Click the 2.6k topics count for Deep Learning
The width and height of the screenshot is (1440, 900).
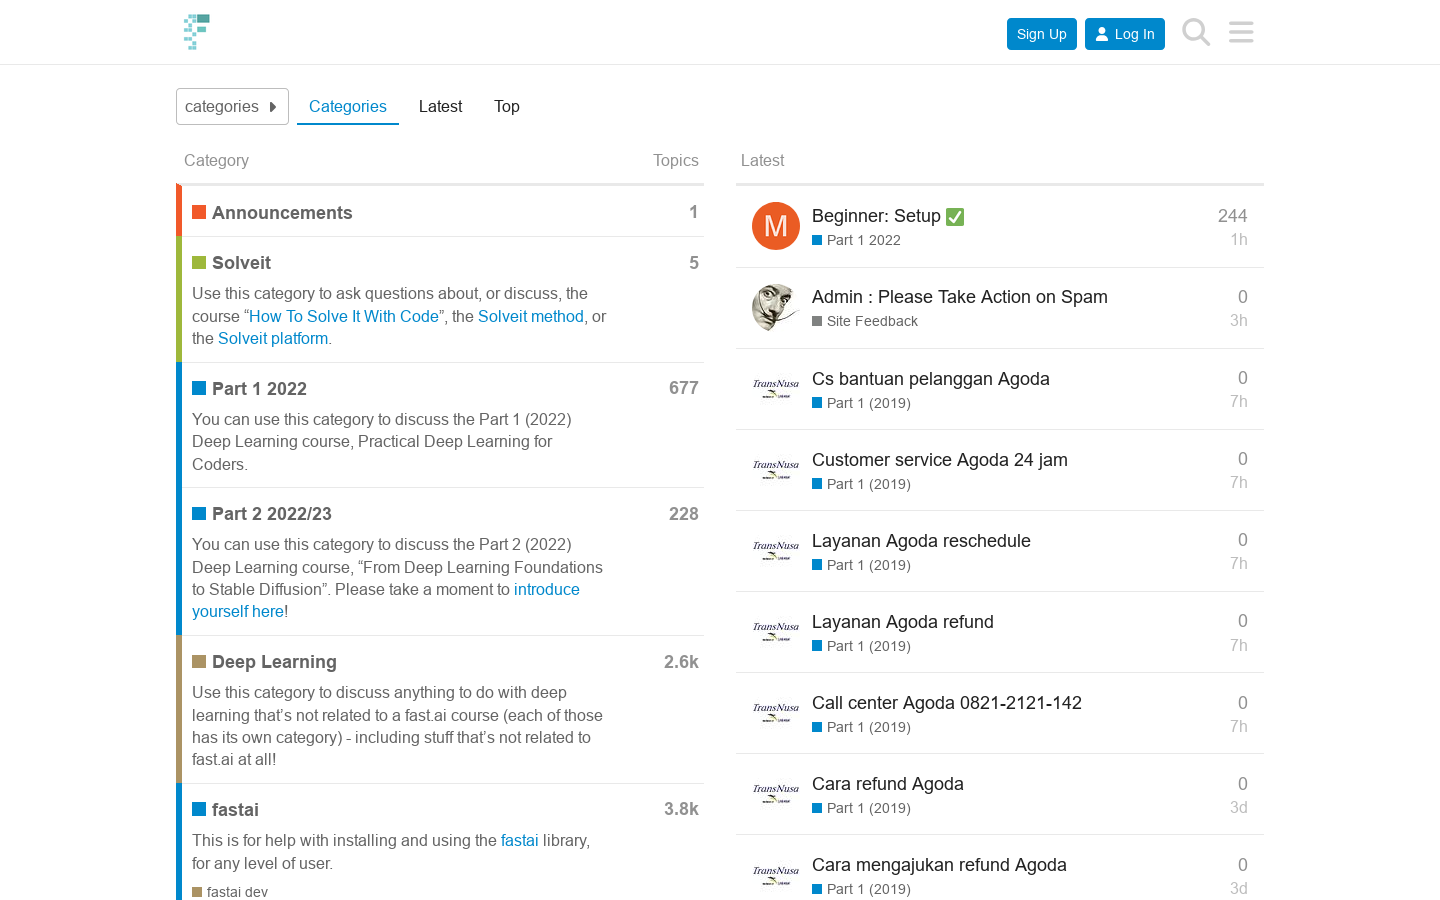681,662
